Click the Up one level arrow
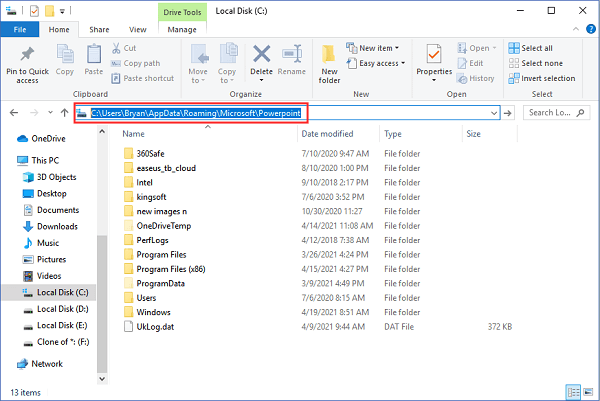This screenshot has width=600, height=401. pyautogui.click(x=64, y=113)
